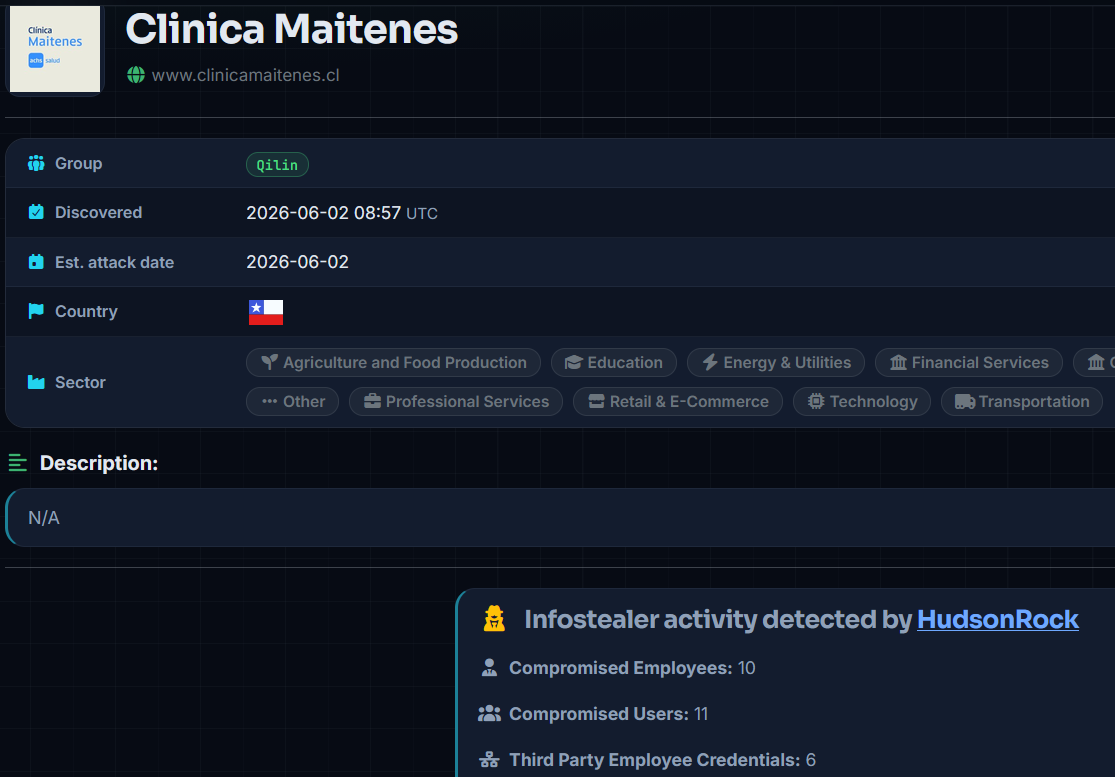Click the Description lines icon
Viewport: 1115px width, 777px height.
tap(18, 463)
